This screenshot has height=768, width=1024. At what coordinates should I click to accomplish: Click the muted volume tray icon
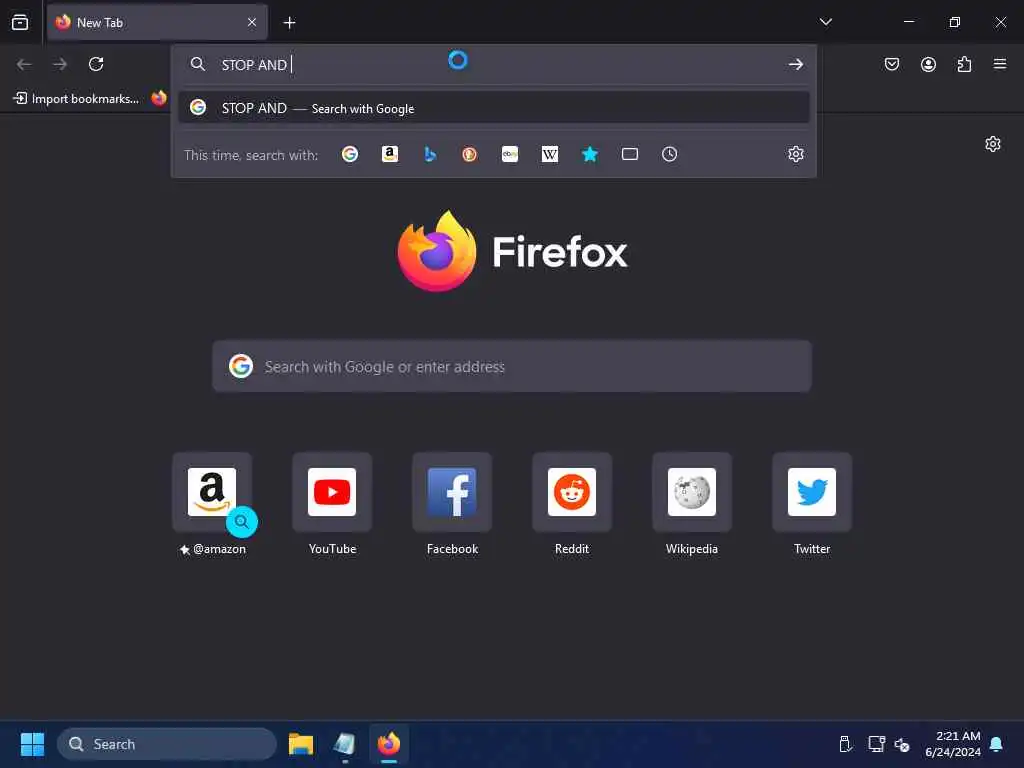click(x=902, y=744)
